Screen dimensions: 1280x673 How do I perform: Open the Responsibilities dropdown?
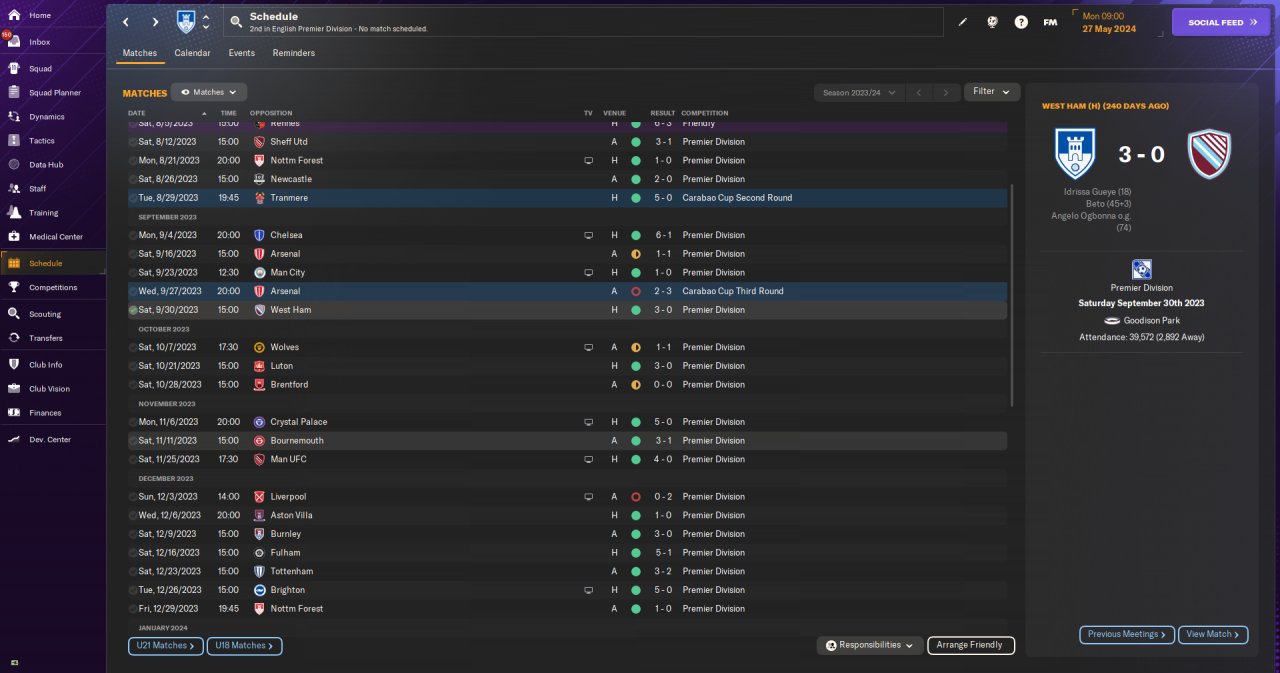pos(868,645)
